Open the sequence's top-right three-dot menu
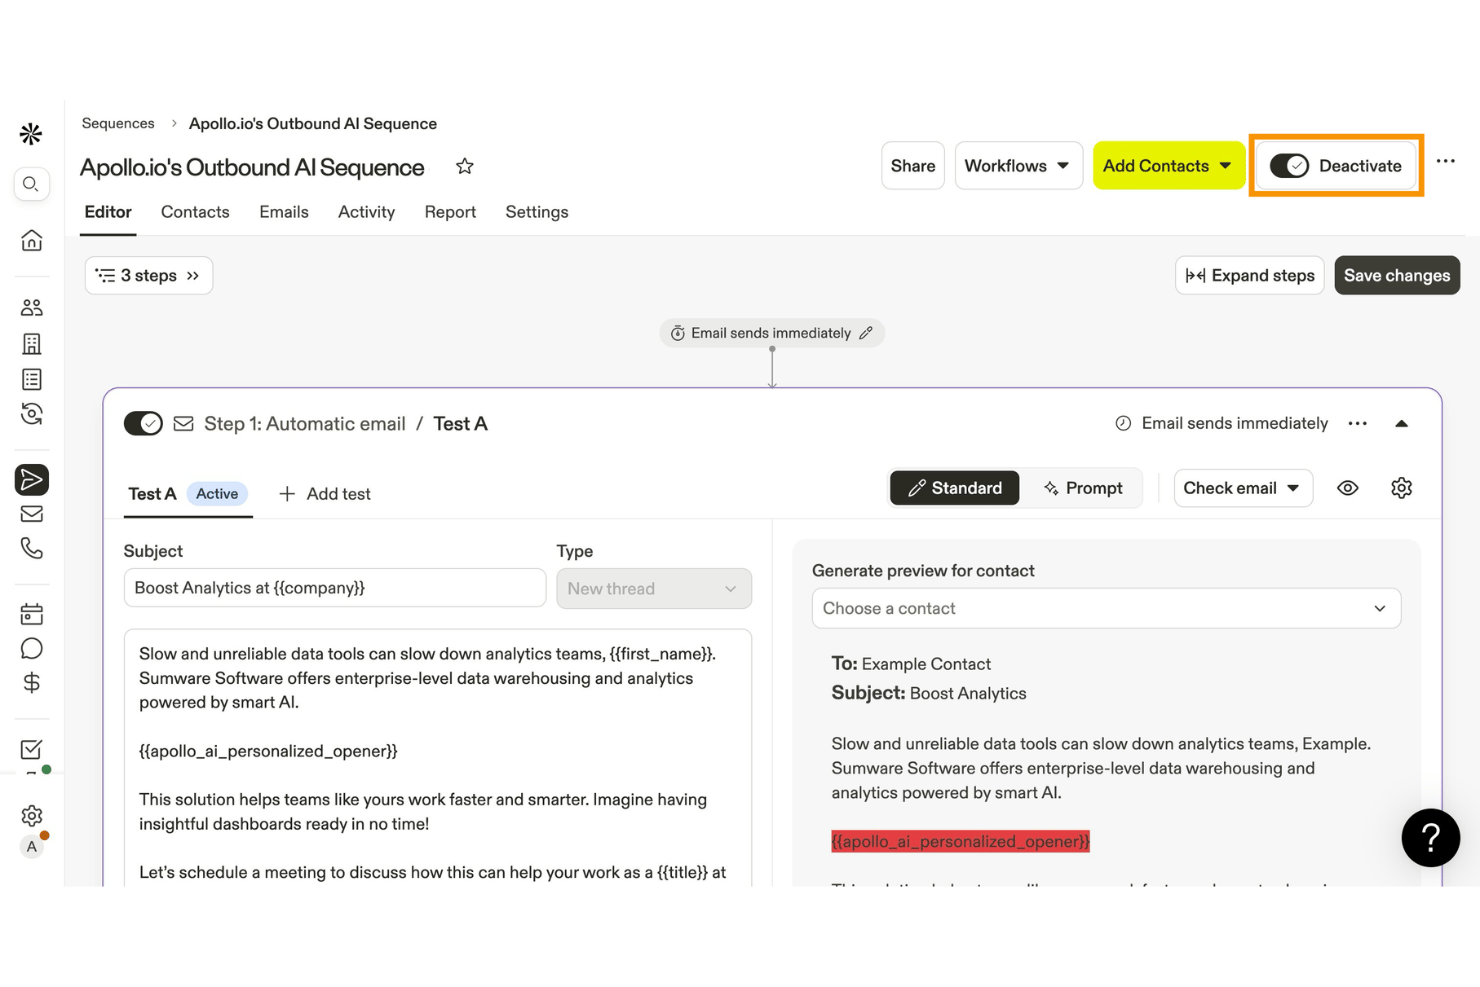The height and width of the screenshot is (987, 1480). click(x=1445, y=161)
